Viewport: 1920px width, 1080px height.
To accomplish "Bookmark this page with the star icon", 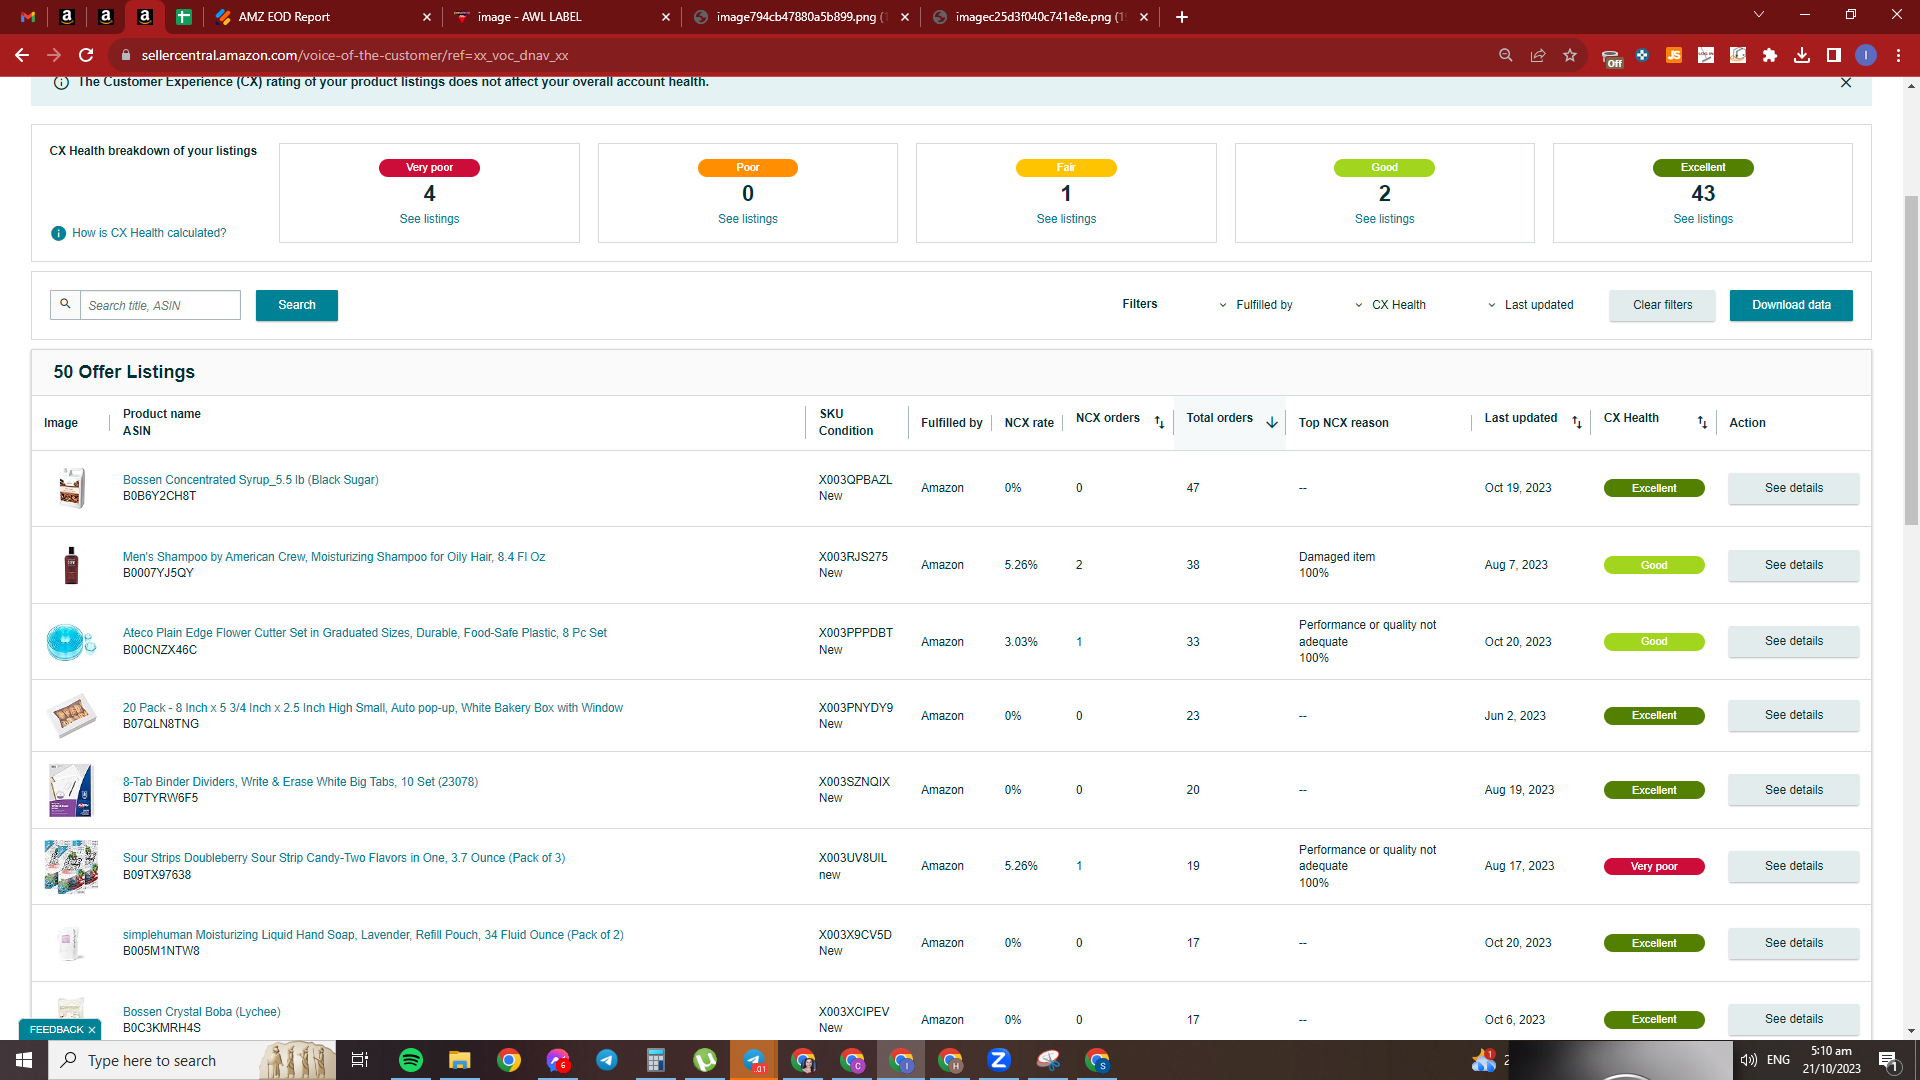I will coord(1570,55).
